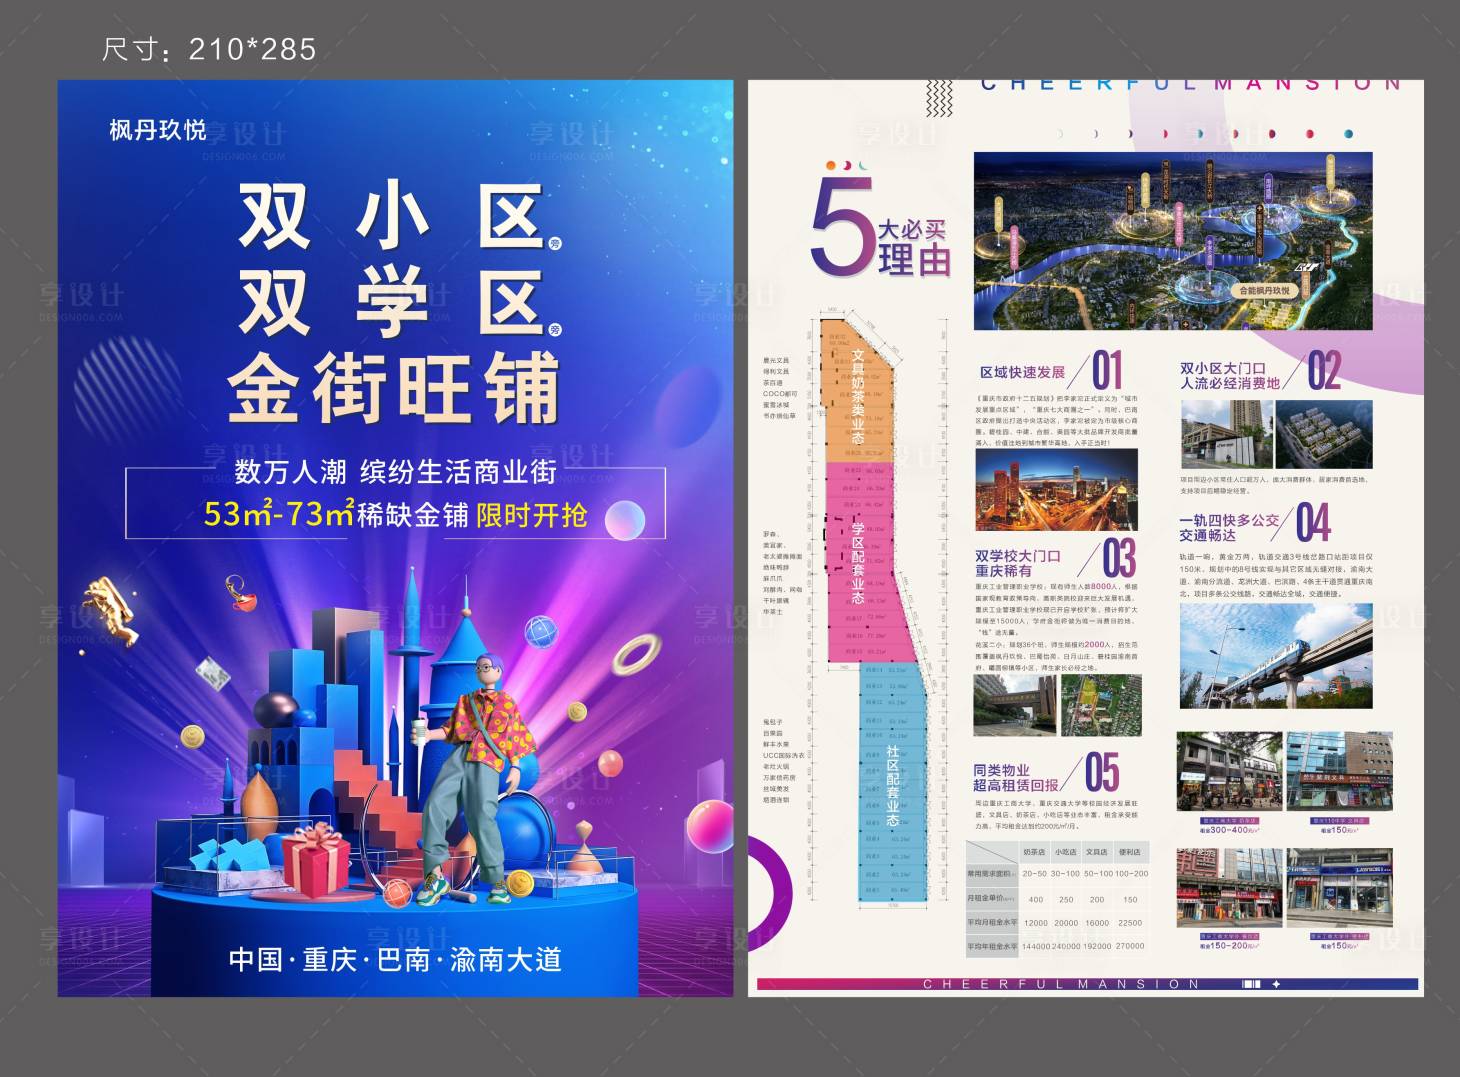The width and height of the screenshot is (1460, 1077).
Task: Click the '区域快速发展' section heading
Action: pos(1022,372)
